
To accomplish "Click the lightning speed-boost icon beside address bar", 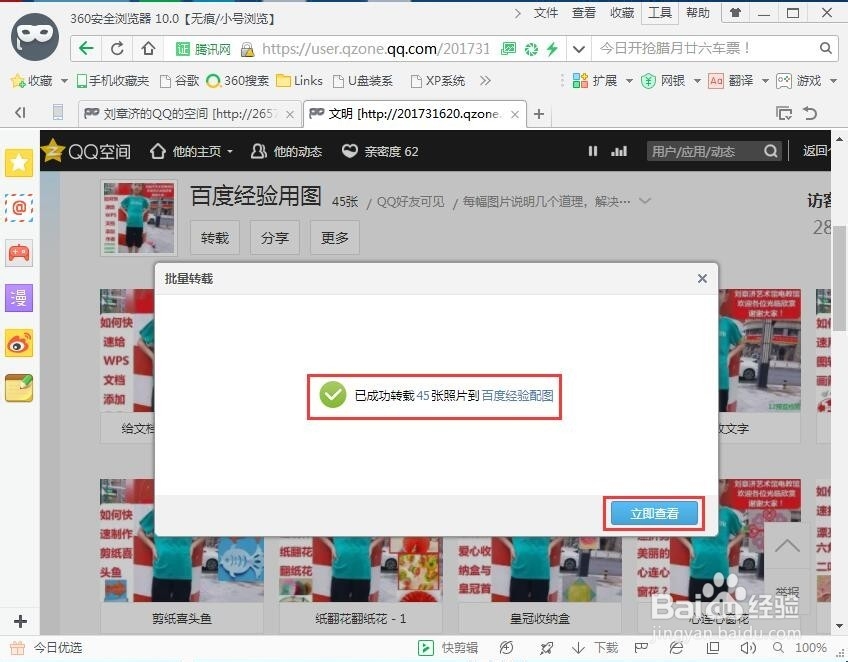I will (x=552, y=47).
